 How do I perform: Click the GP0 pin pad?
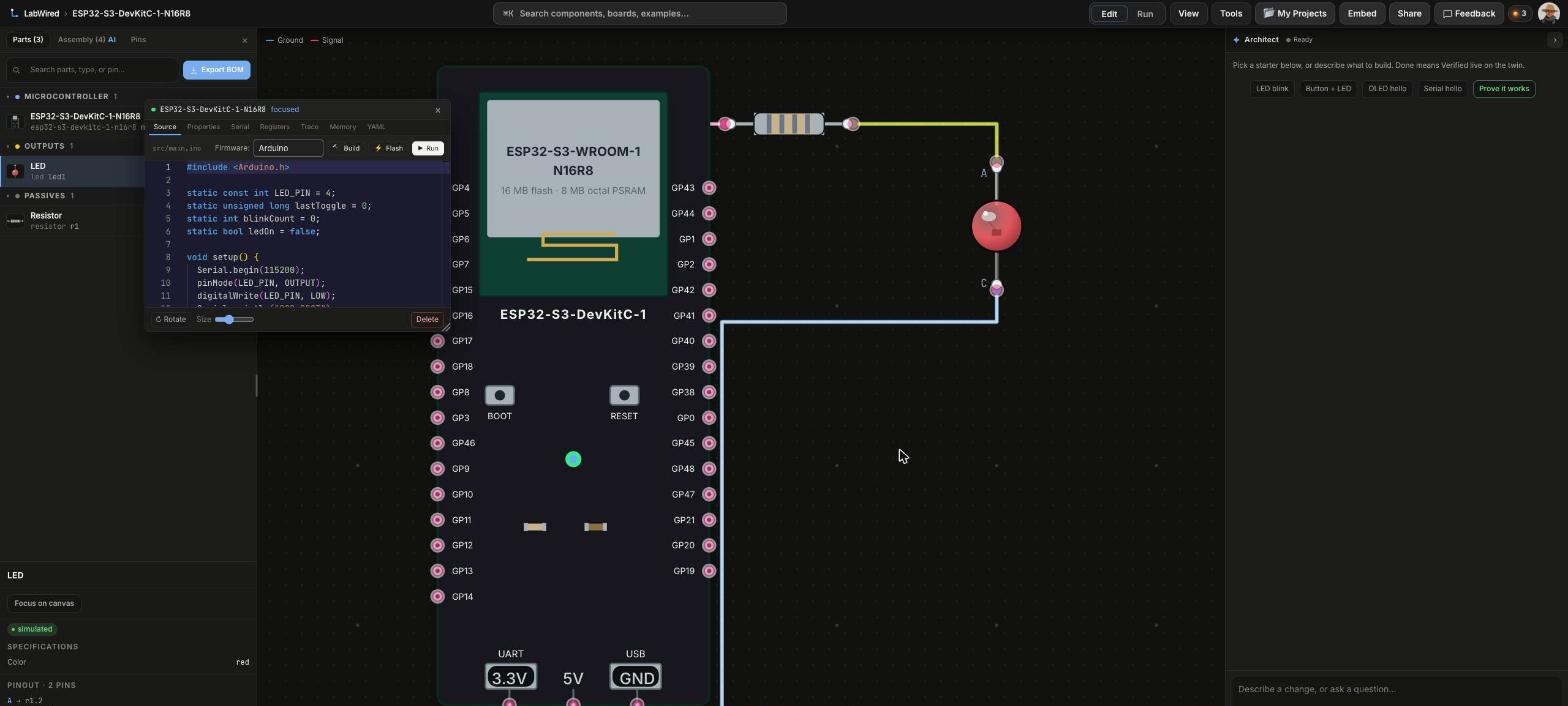click(x=709, y=418)
